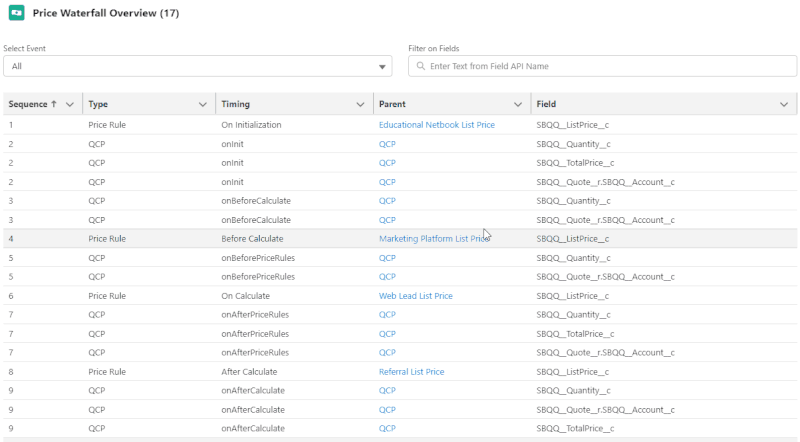Screen dimensions: 800x442
Task: Sort by the Timing column header
Action: (235, 104)
